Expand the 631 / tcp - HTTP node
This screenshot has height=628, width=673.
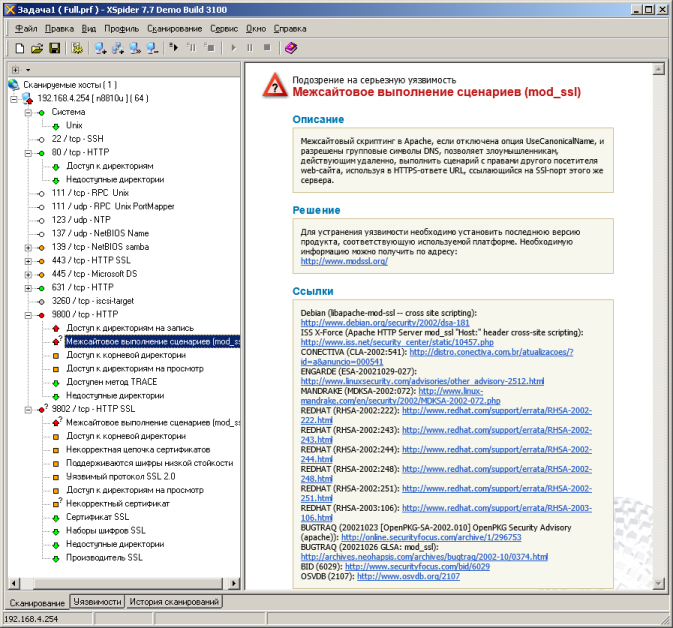pyautogui.click(x=28, y=288)
